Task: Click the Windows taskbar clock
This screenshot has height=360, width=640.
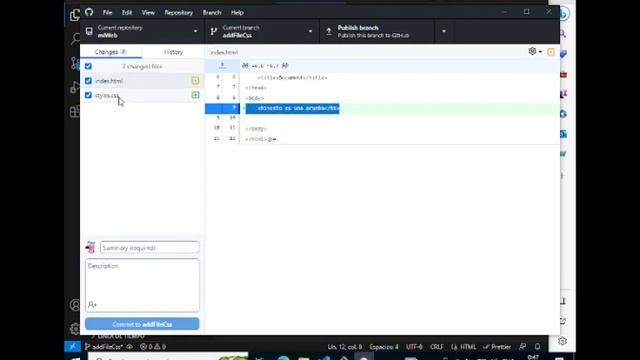Action: [533, 357]
